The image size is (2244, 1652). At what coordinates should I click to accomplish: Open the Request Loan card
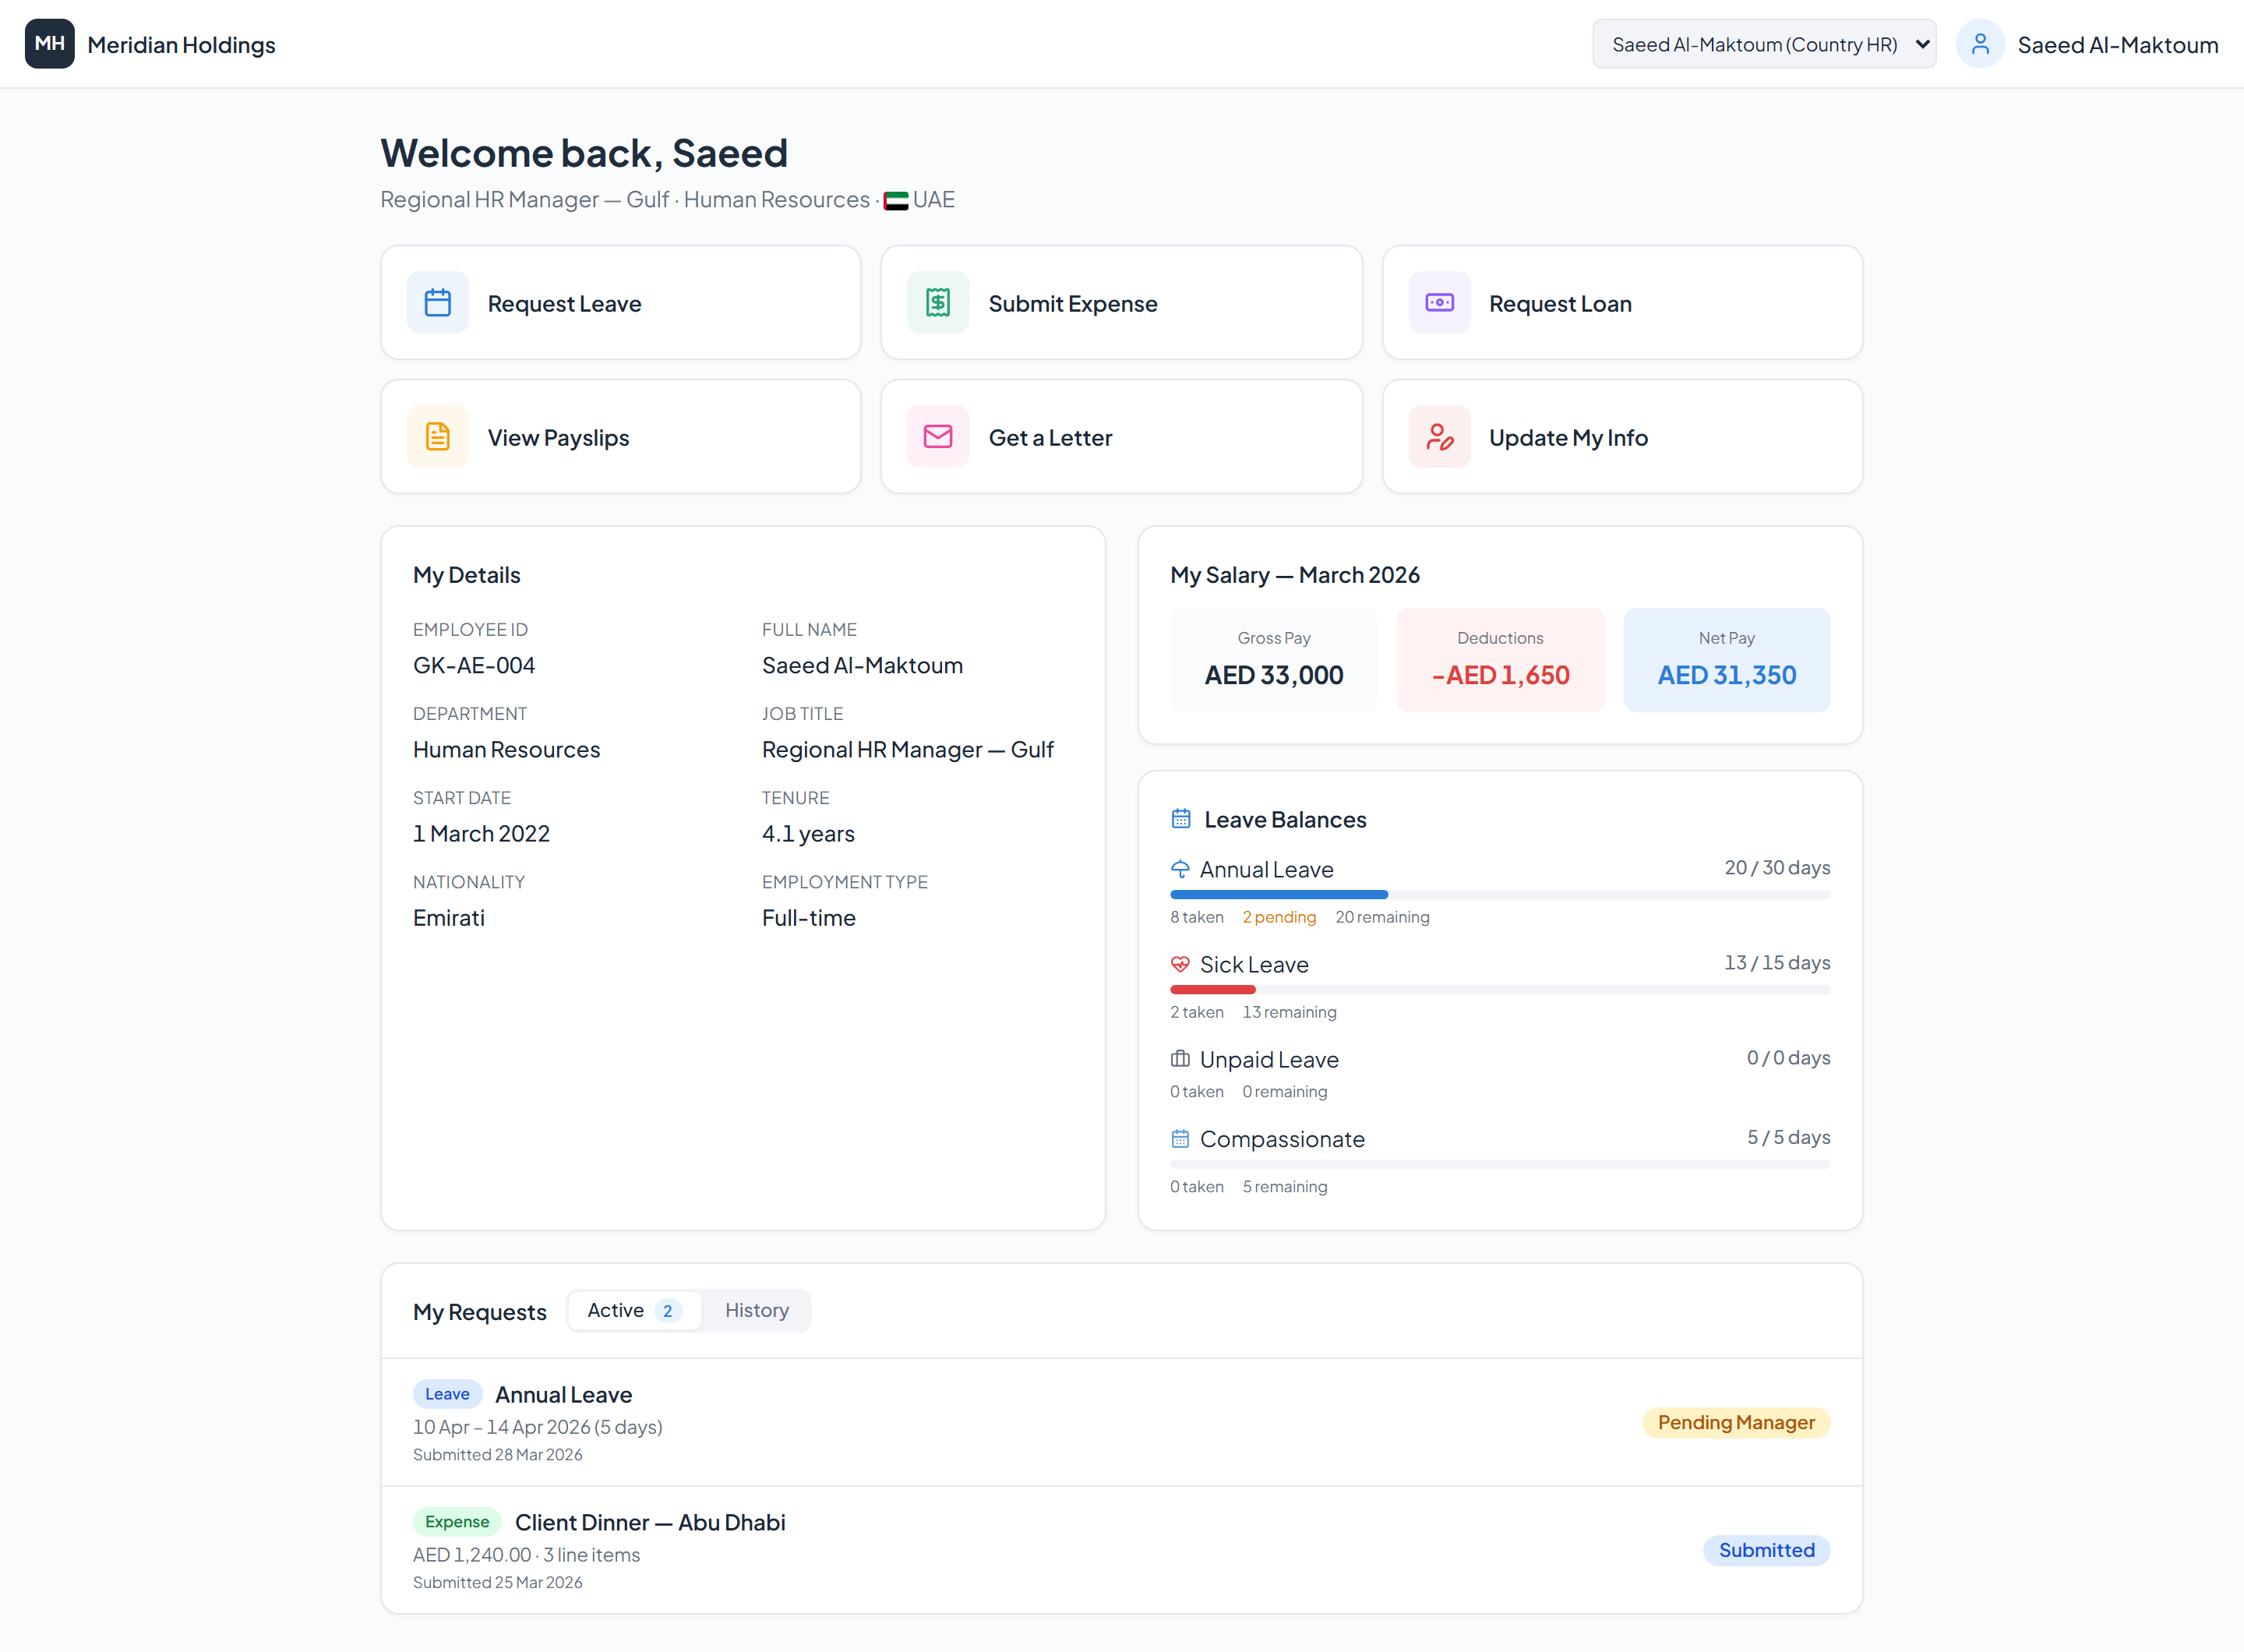(1621, 303)
